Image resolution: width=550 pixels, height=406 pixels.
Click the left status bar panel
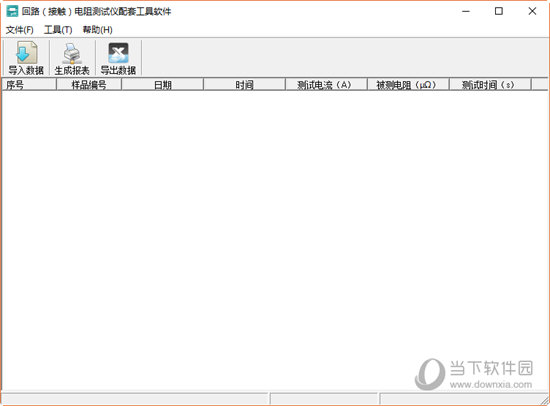[x=135, y=399]
